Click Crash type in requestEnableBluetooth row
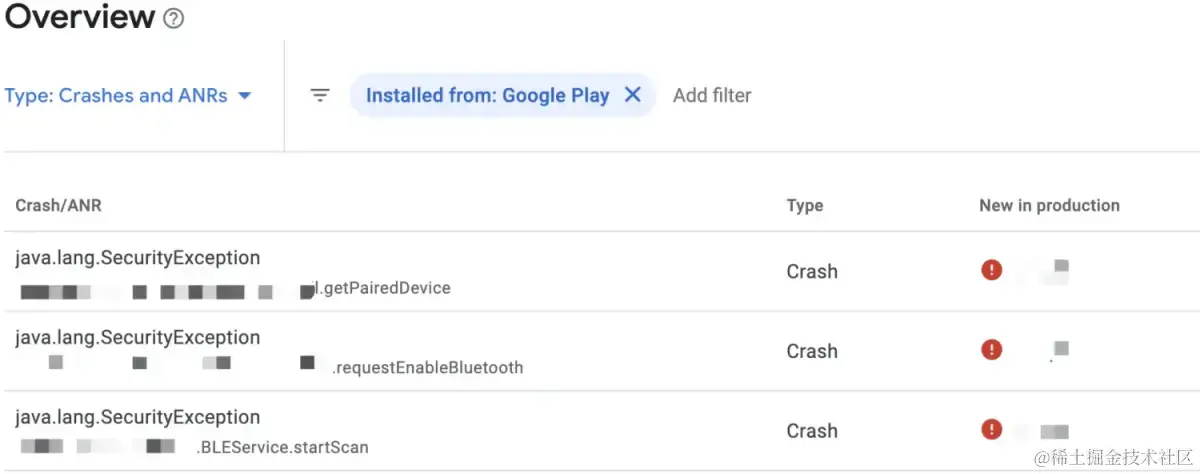 tap(811, 351)
